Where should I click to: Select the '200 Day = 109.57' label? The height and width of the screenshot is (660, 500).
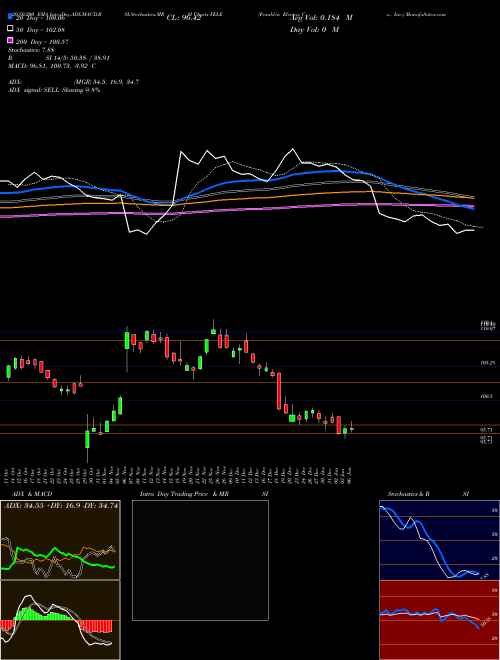tap(42, 42)
